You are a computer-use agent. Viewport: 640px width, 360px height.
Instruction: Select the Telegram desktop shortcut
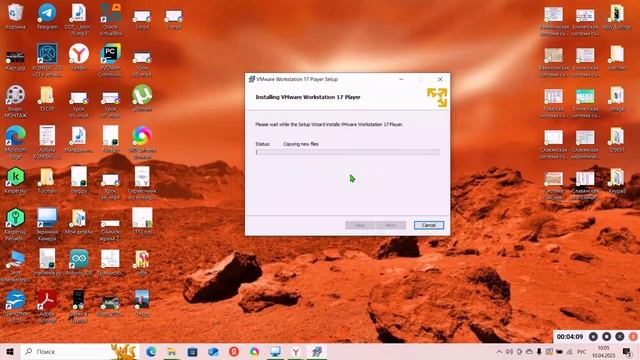pyautogui.click(x=47, y=16)
